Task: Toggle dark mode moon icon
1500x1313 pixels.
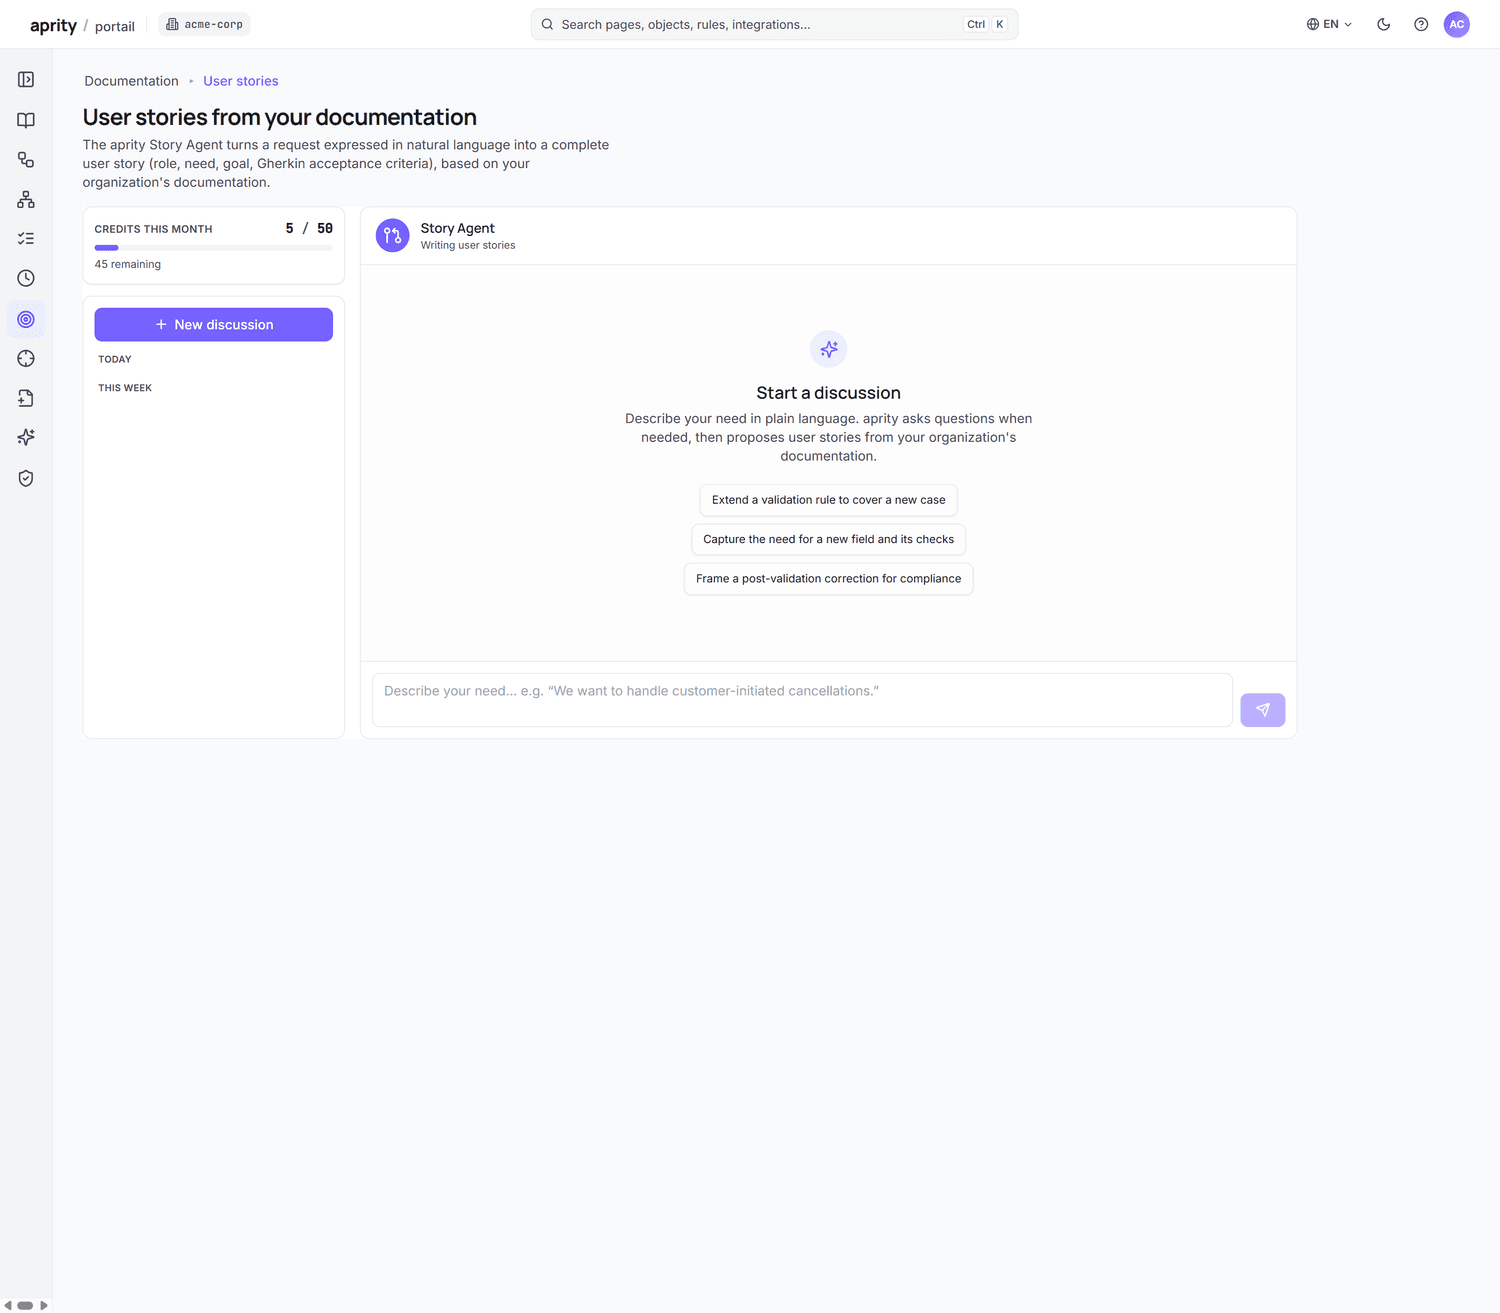Action: (1384, 24)
